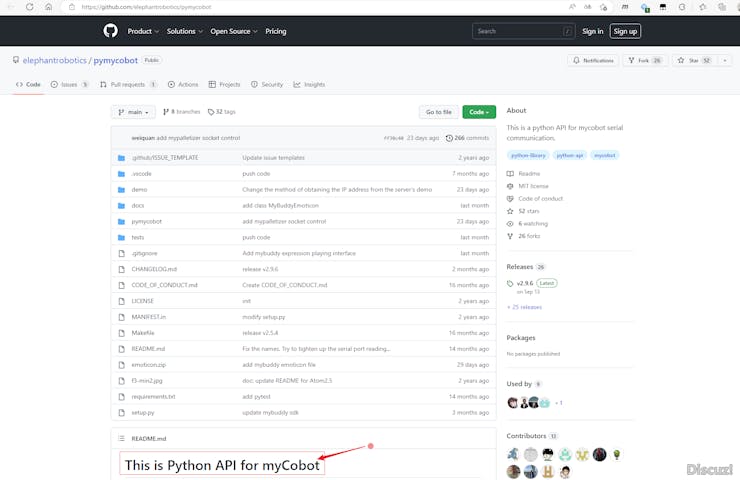Open the .github/ISSUE_TEMPLATE folder

pyautogui.click(x=165, y=158)
